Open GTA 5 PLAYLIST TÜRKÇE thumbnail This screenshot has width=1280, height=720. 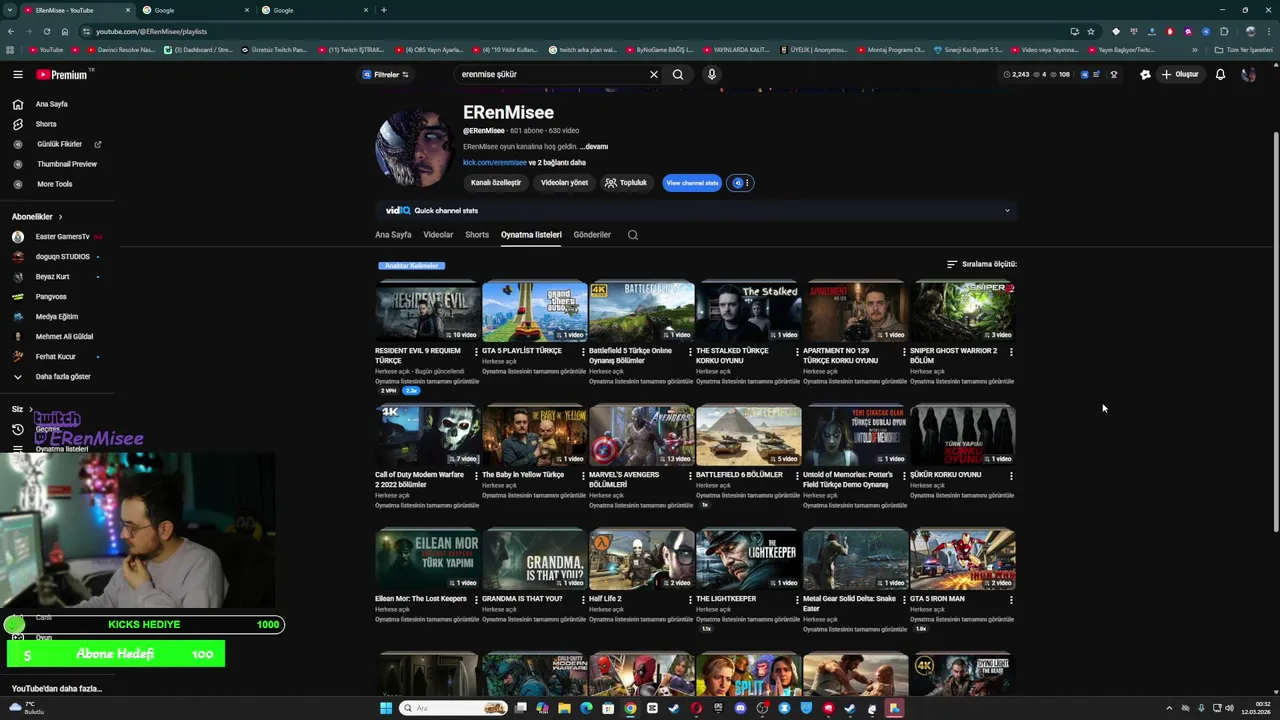pyautogui.click(x=535, y=311)
